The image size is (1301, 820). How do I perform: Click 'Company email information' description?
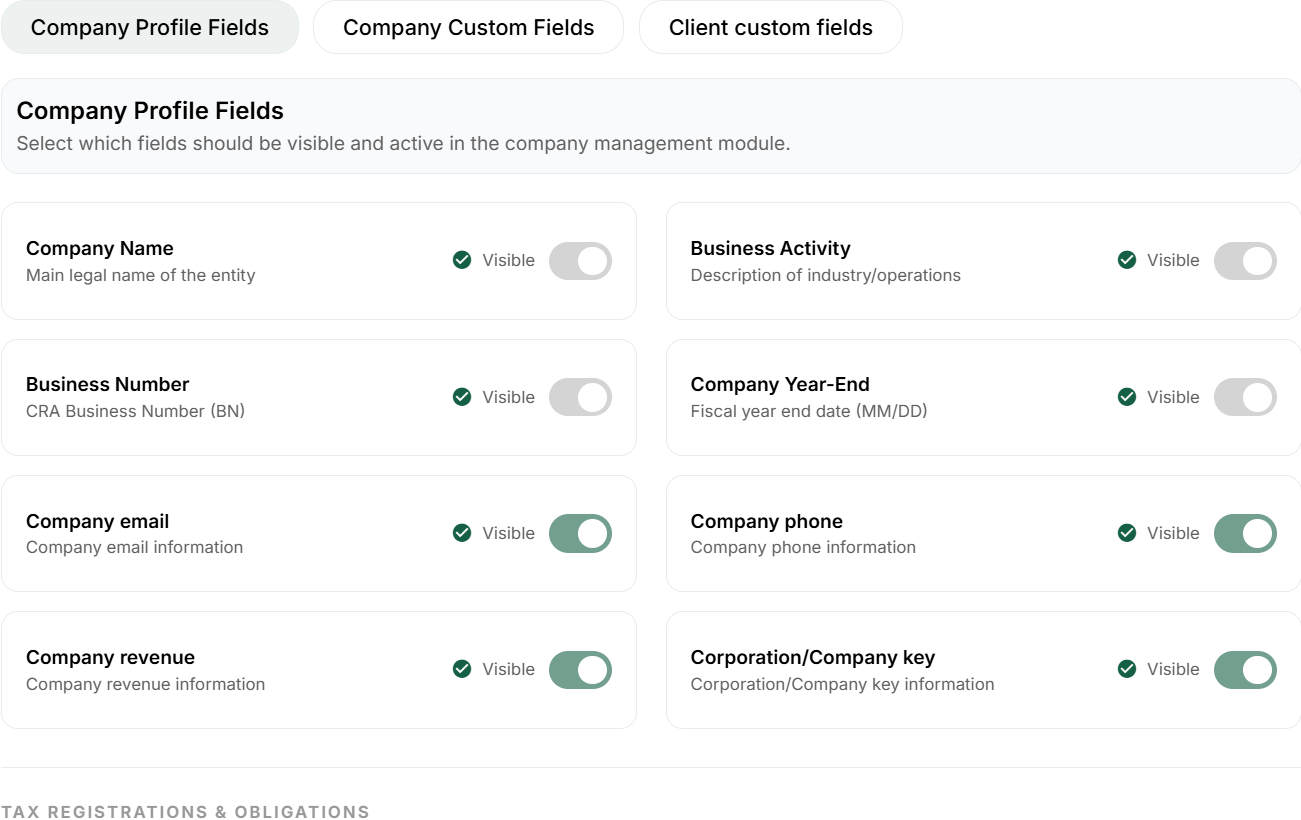pyautogui.click(x=134, y=547)
